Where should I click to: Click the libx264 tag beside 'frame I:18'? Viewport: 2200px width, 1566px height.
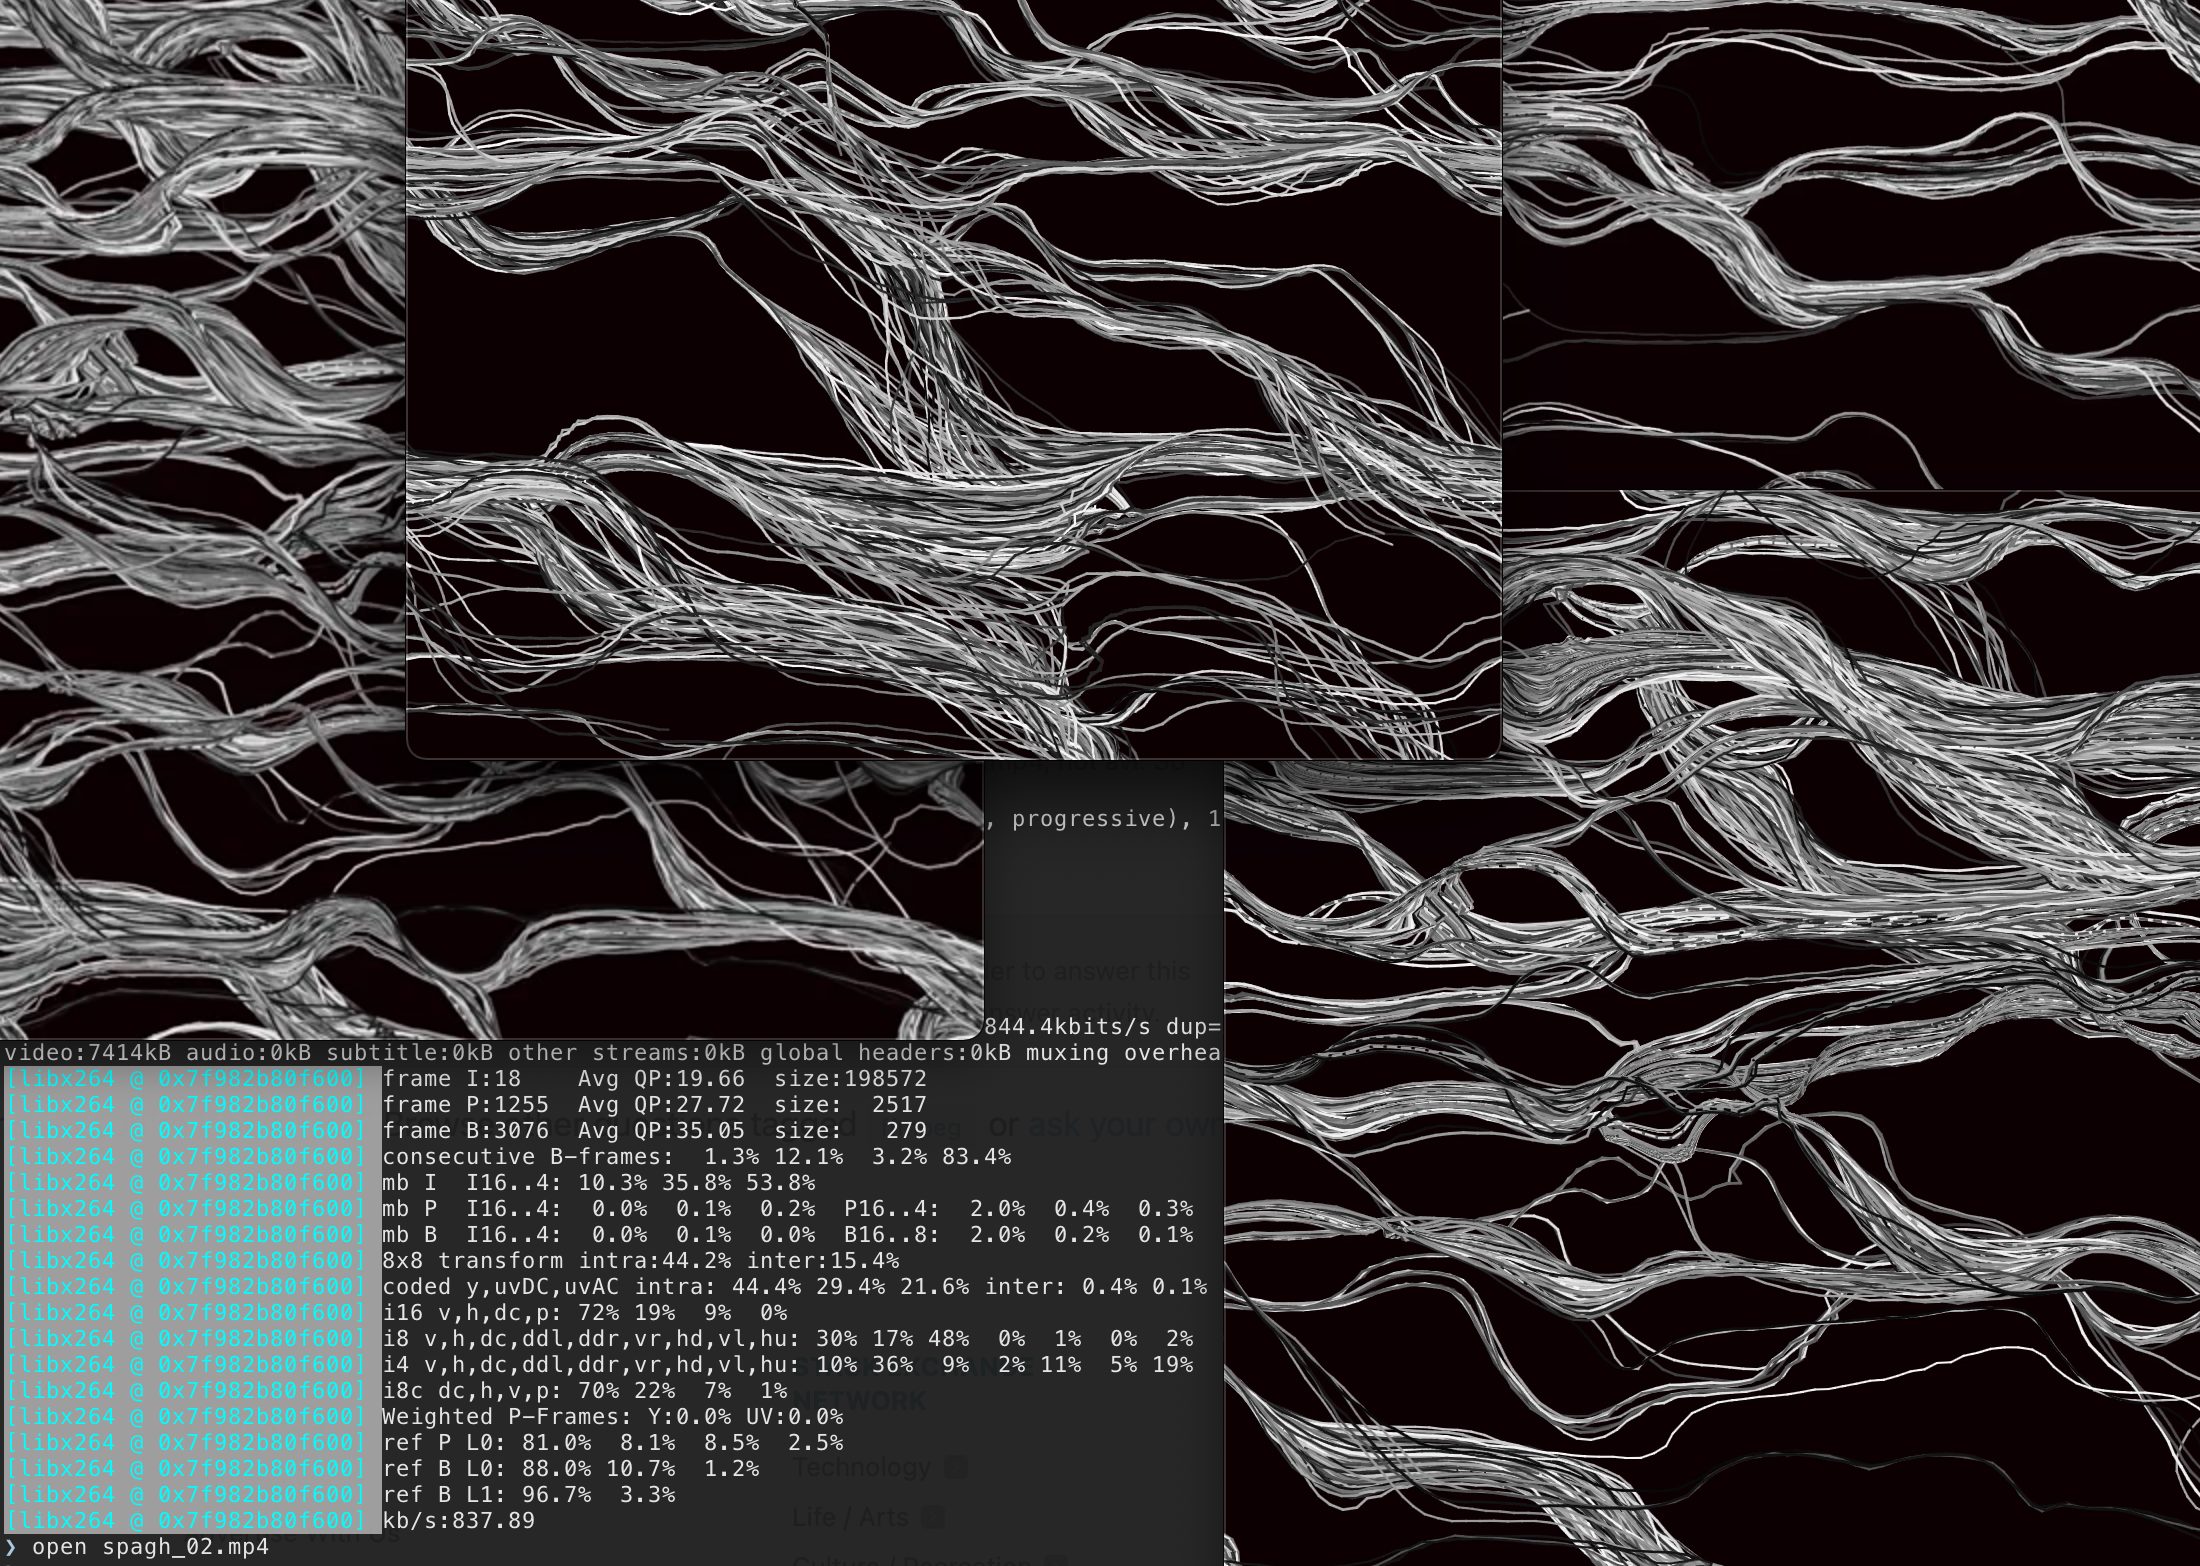(186, 1079)
